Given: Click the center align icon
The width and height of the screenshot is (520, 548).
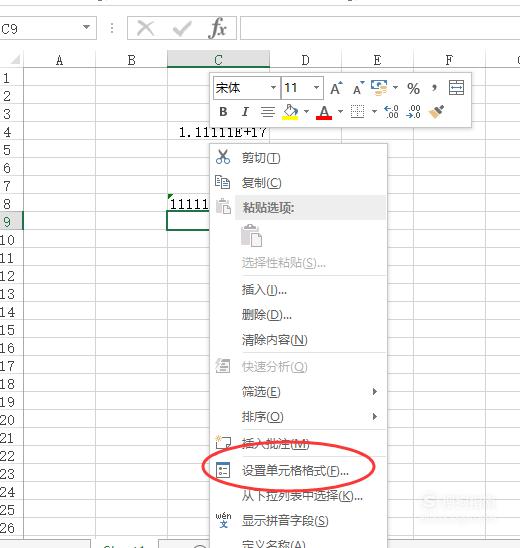Looking at the screenshot, I should tap(268, 112).
